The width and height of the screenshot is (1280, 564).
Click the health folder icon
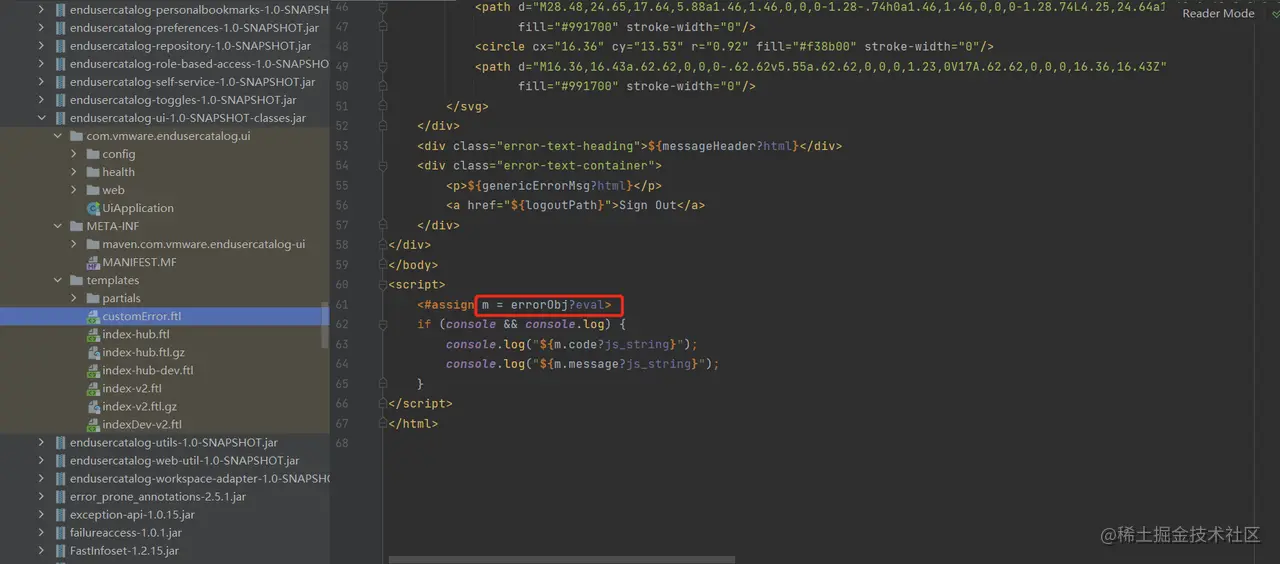(93, 172)
